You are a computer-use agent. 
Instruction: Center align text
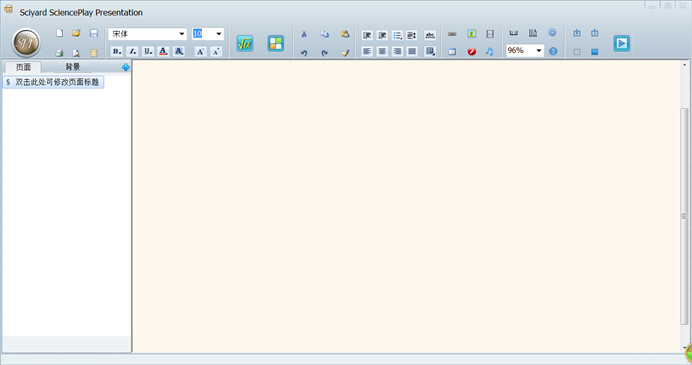tap(382, 52)
